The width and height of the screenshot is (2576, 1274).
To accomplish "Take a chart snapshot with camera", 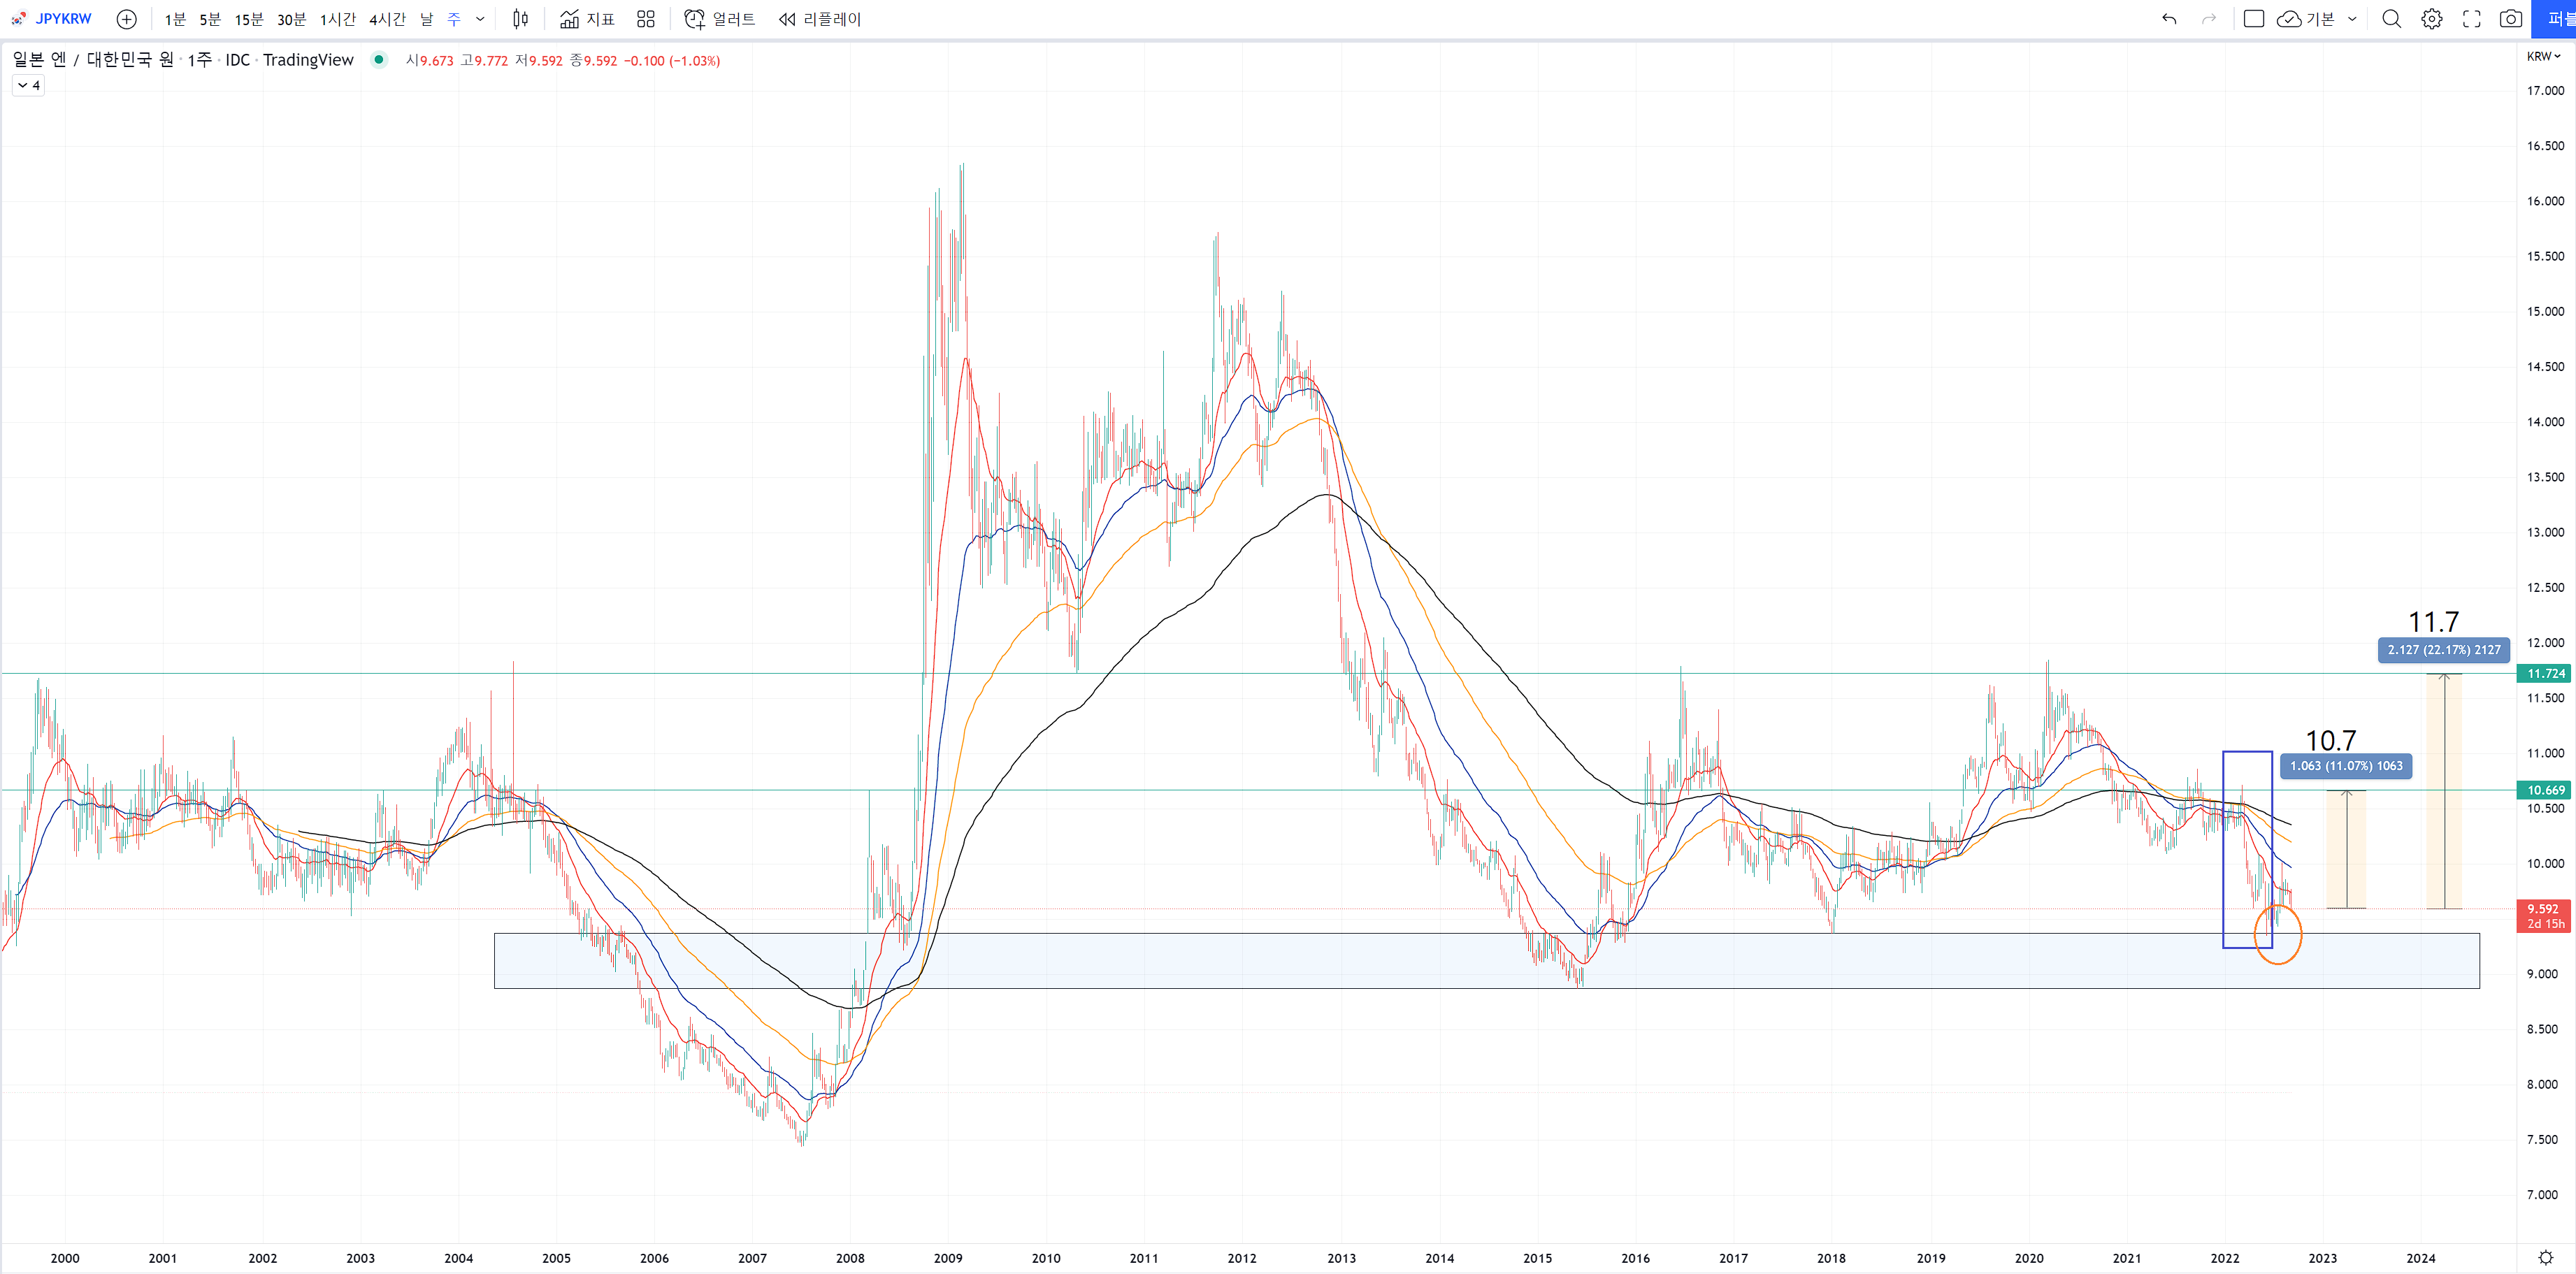I will coord(2510,19).
